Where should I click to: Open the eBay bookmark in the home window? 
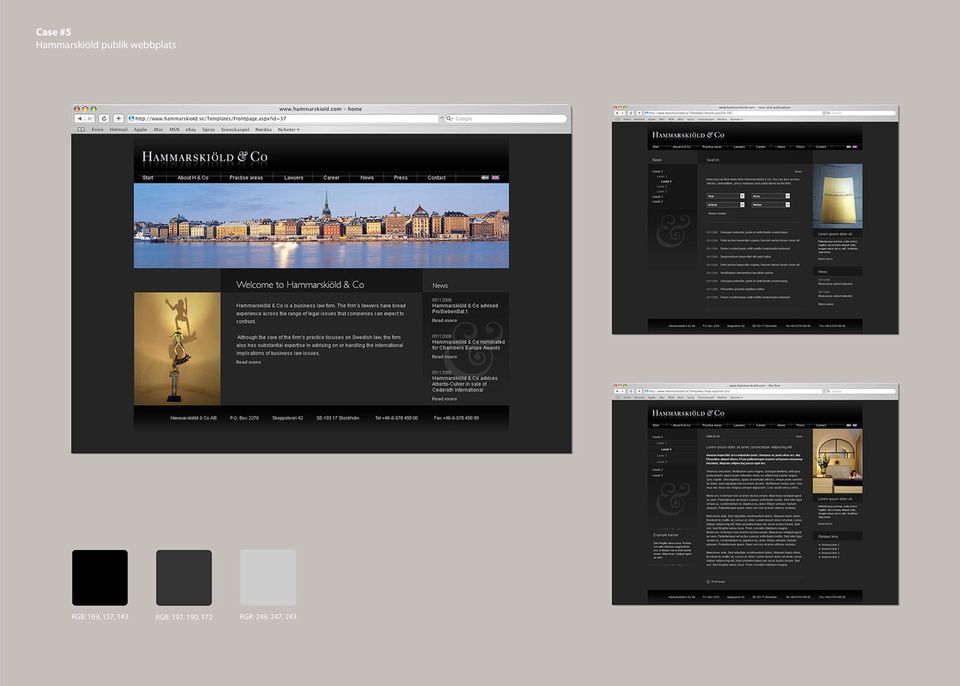point(191,130)
